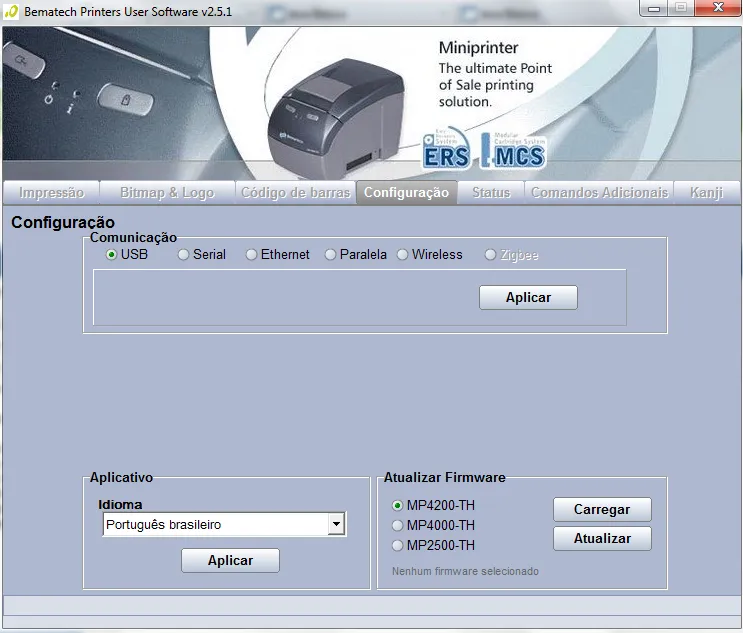Select MP4200-TH firmware model
The width and height of the screenshot is (743, 633).
(x=398, y=506)
